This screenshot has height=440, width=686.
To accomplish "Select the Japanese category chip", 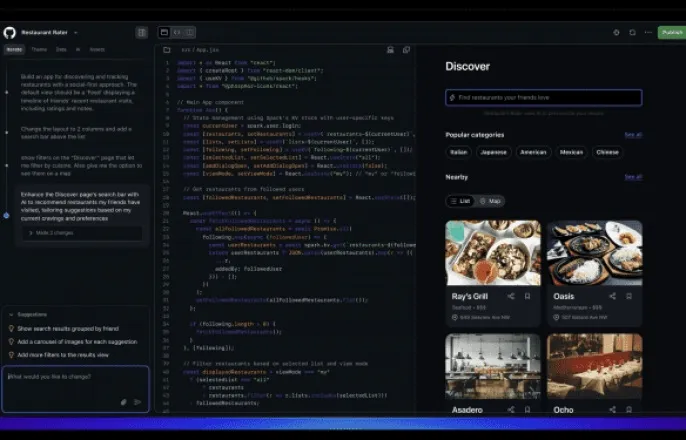I will pyautogui.click(x=494, y=152).
